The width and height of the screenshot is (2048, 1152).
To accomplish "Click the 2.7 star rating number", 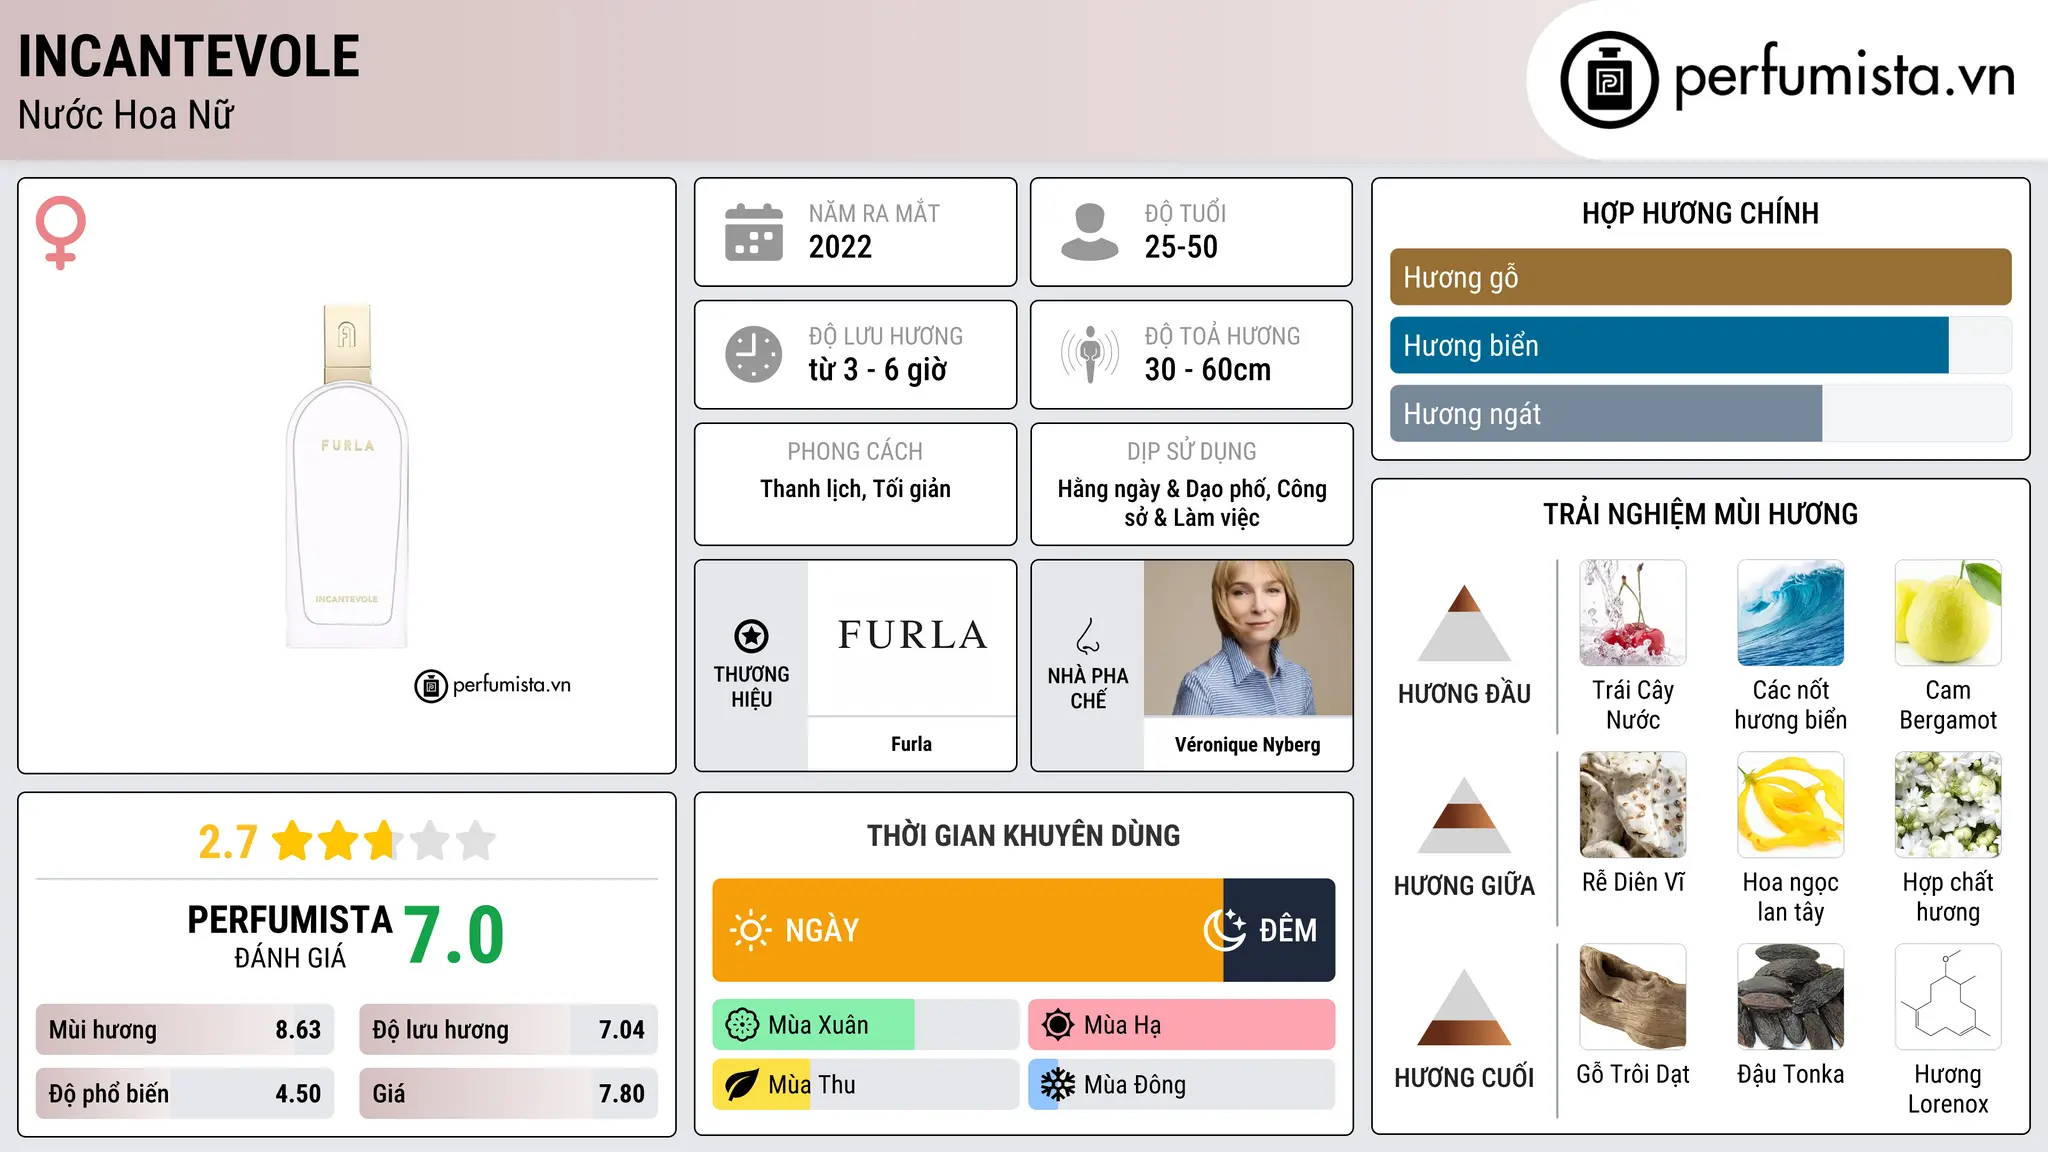I will [x=228, y=842].
